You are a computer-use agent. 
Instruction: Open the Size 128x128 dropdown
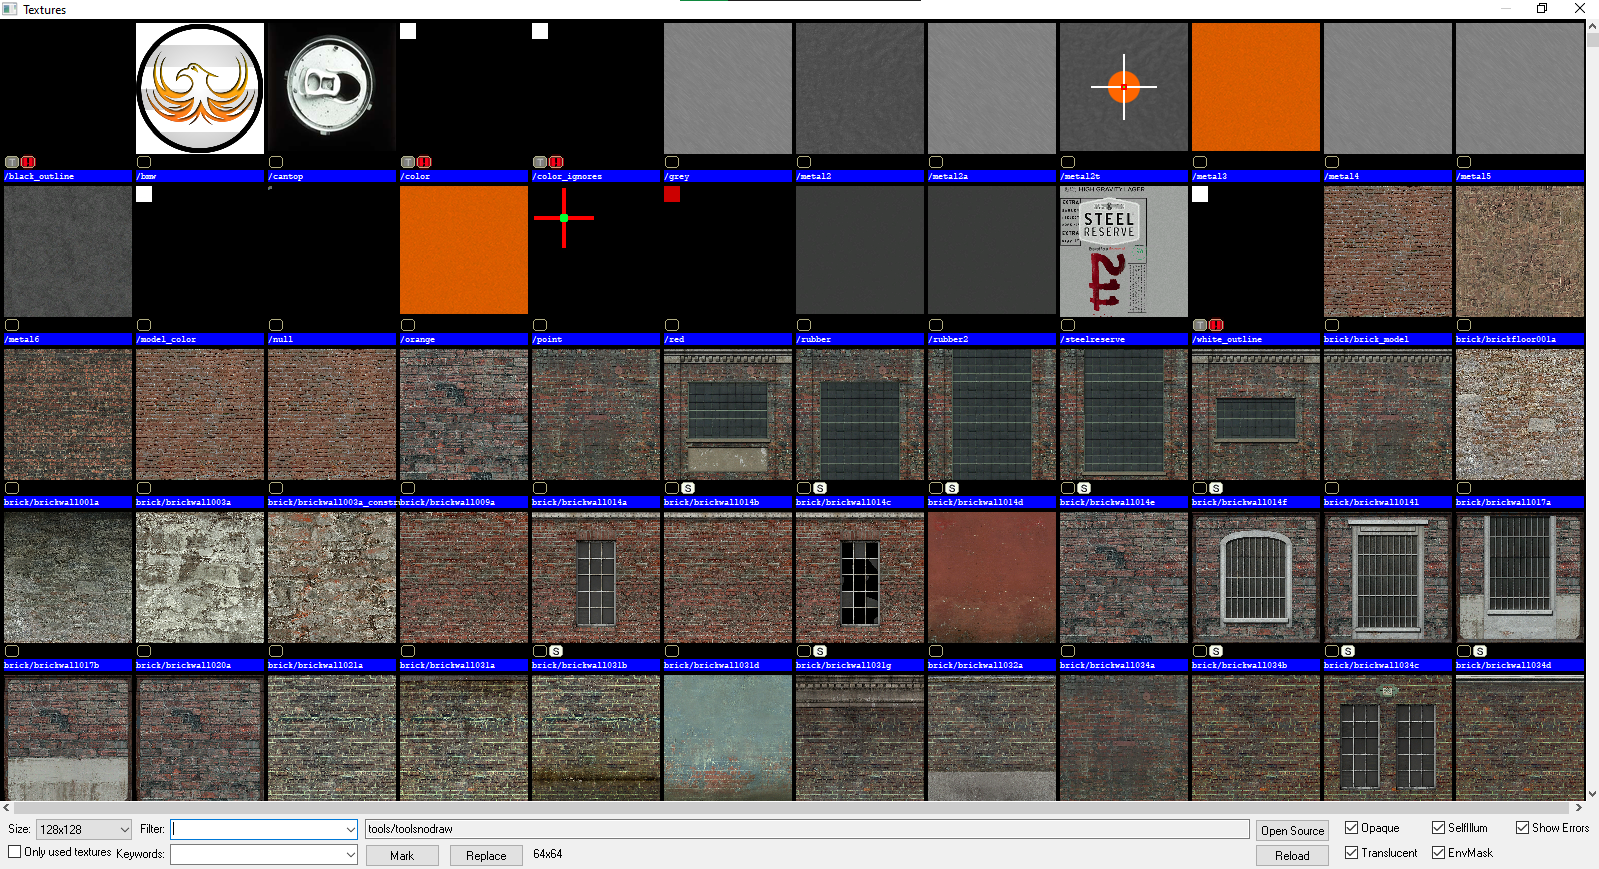(84, 830)
